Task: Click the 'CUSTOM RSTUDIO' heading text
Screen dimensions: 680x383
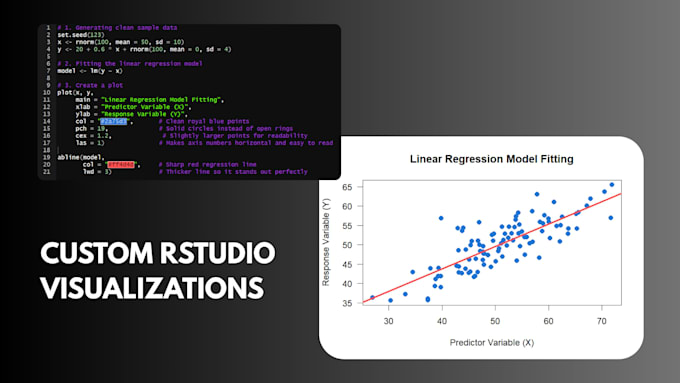Action: [x=158, y=253]
